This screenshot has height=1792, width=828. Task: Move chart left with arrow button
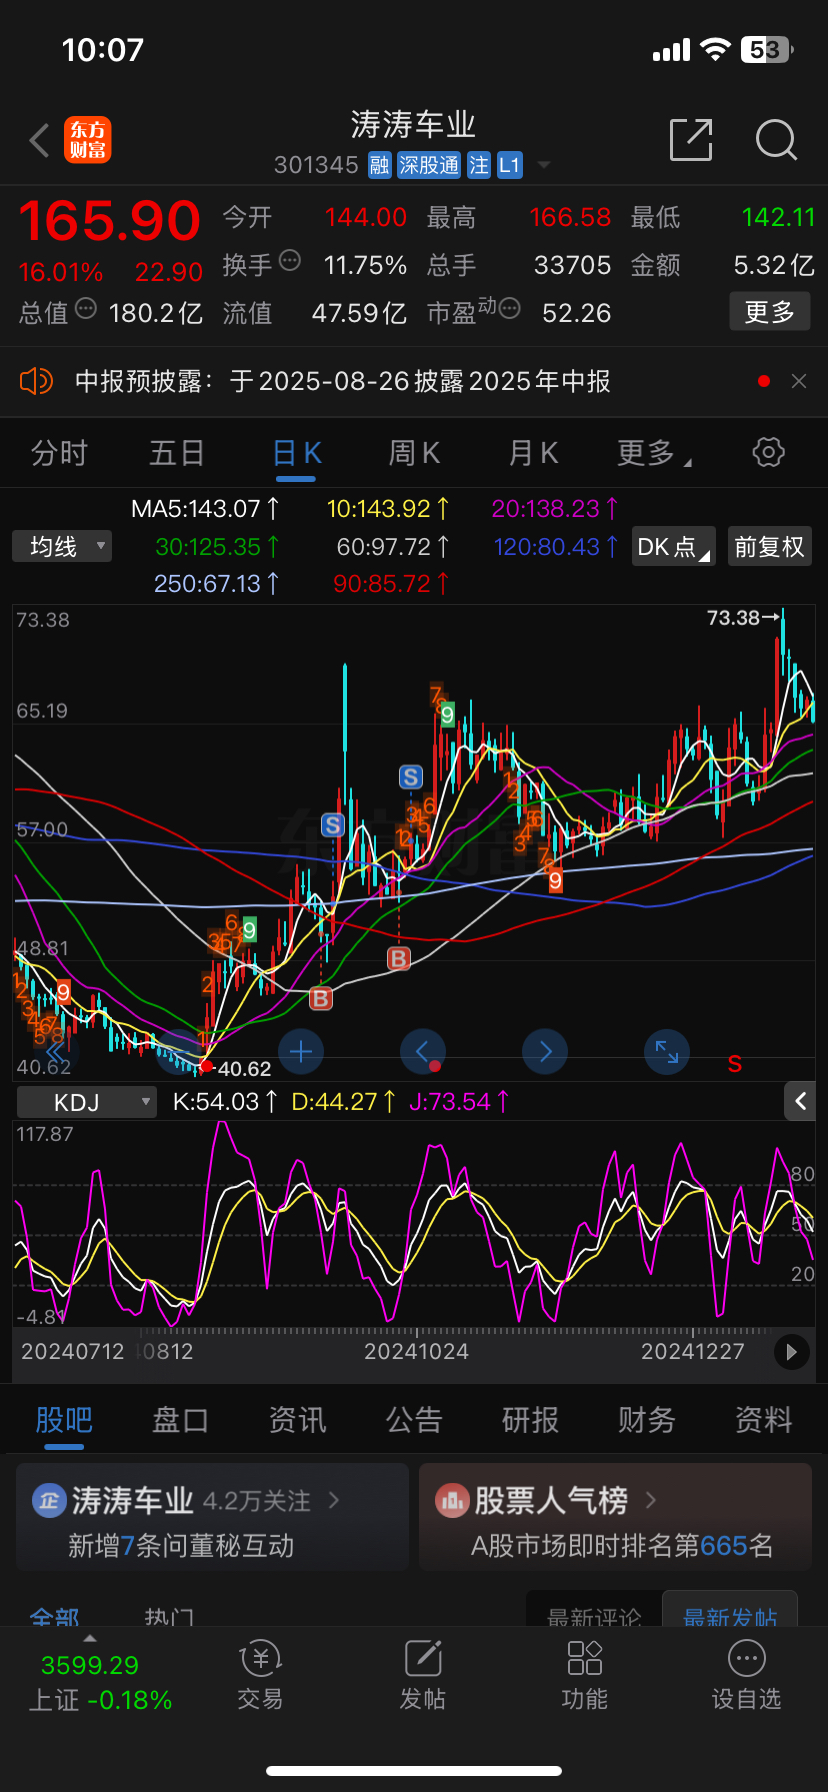click(x=423, y=1051)
